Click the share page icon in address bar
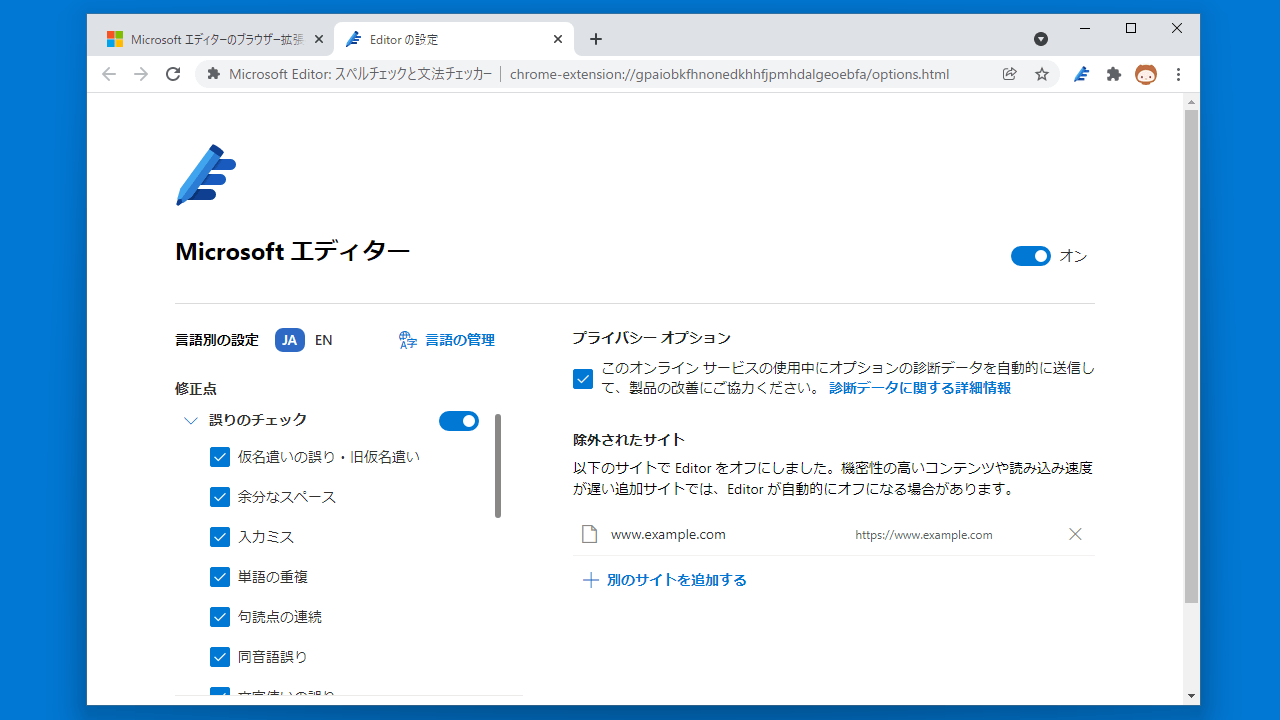Screen dimensions: 1280x720 (1010, 74)
